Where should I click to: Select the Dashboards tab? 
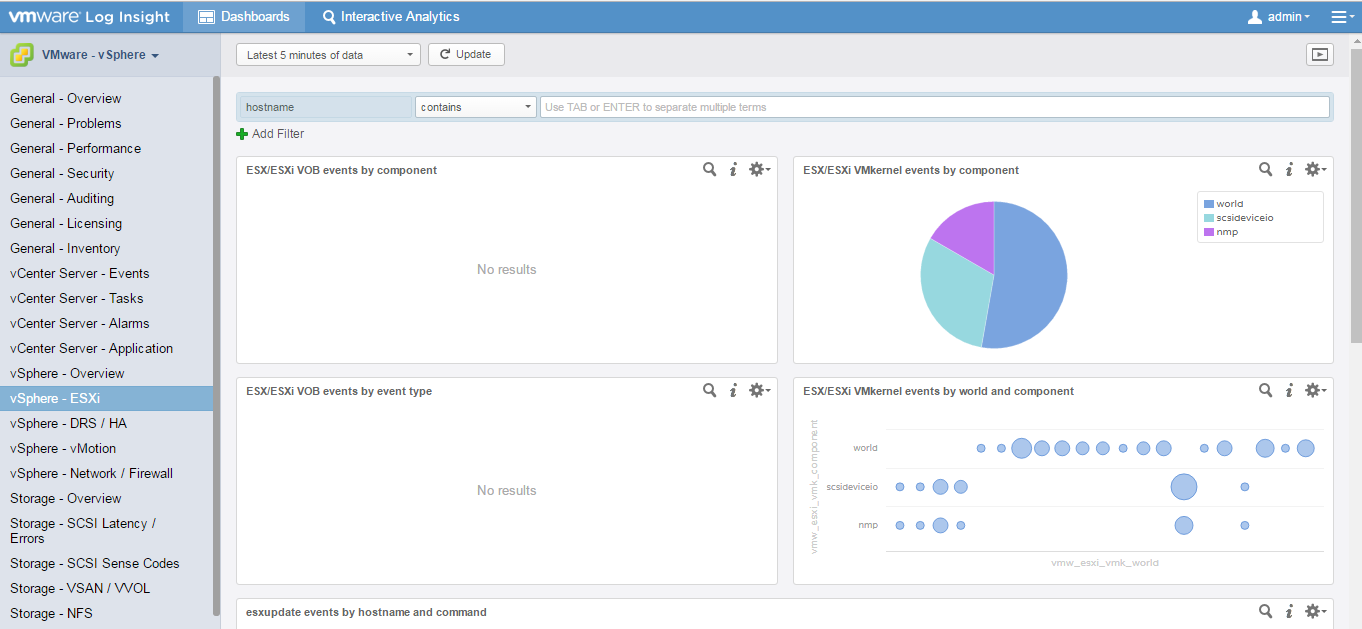tap(243, 16)
